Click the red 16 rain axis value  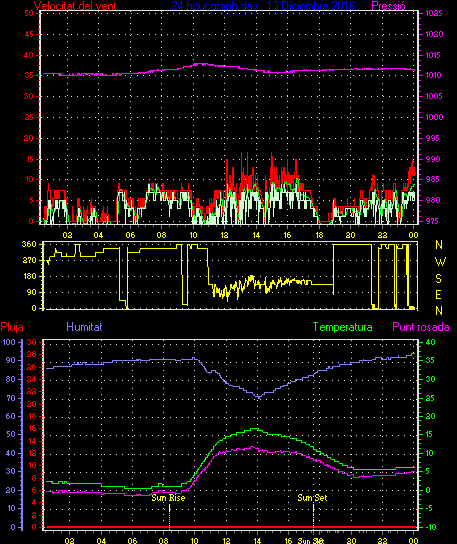32,428
